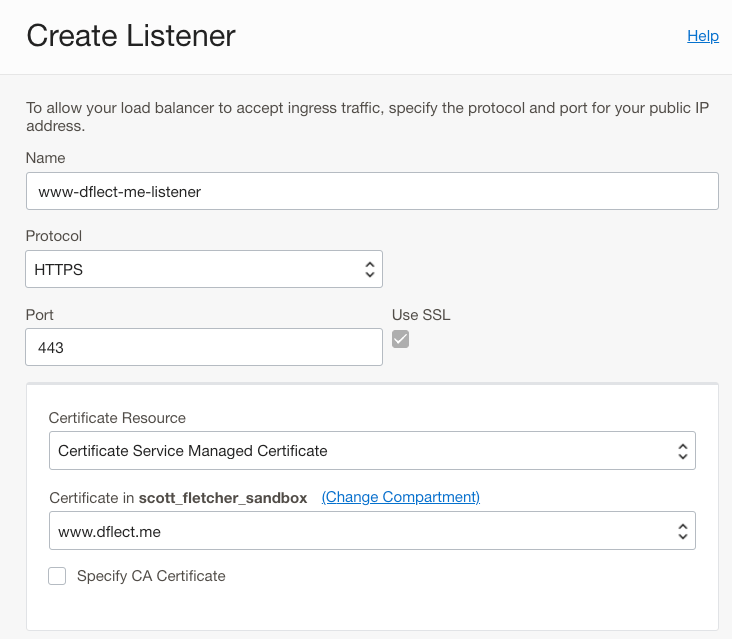Click the Protocol dropdown arrows icon
The image size is (732, 639).
click(x=369, y=269)
